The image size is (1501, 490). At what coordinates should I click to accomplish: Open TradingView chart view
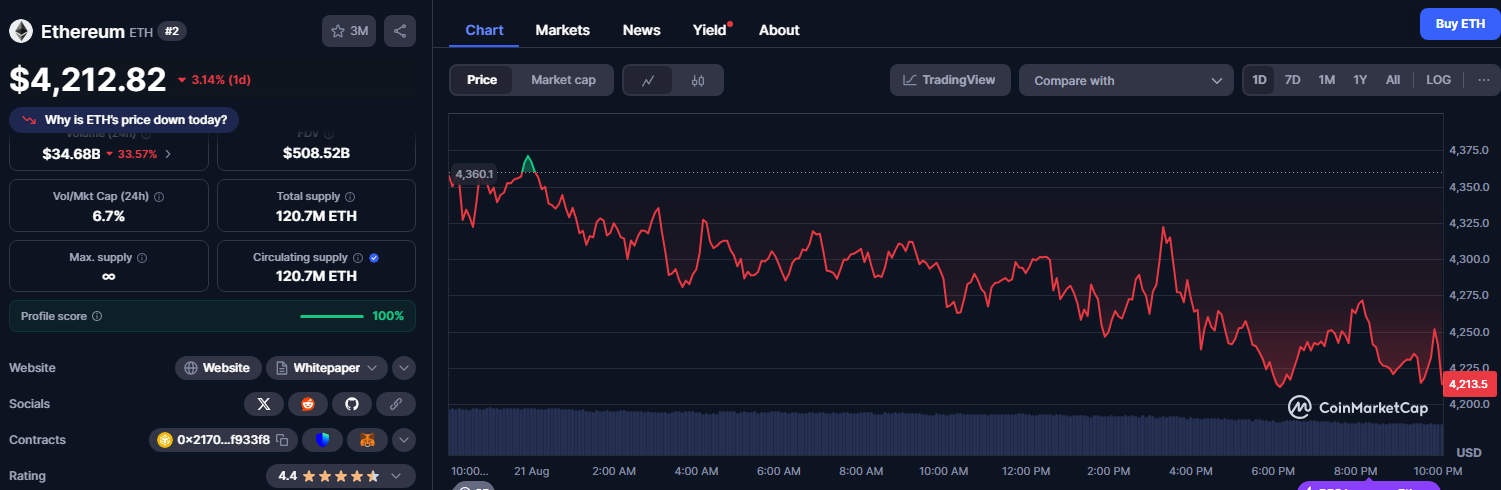[950, 80]
